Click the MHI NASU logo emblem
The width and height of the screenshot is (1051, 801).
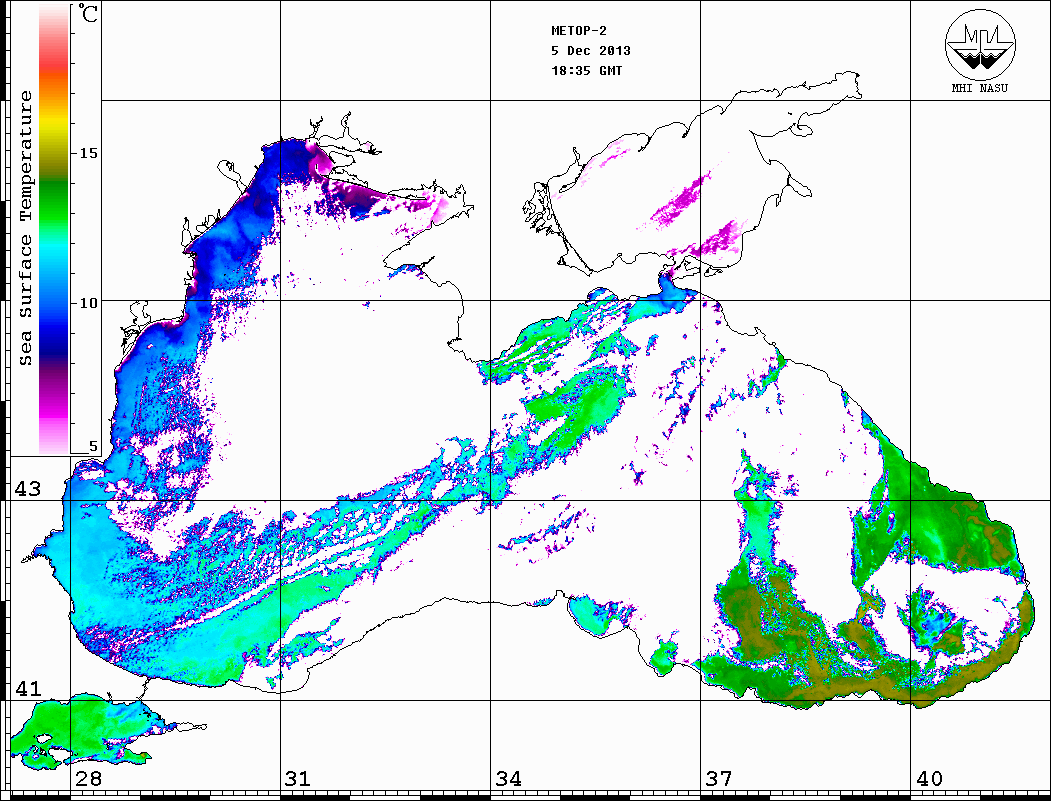tap(980, 45)
